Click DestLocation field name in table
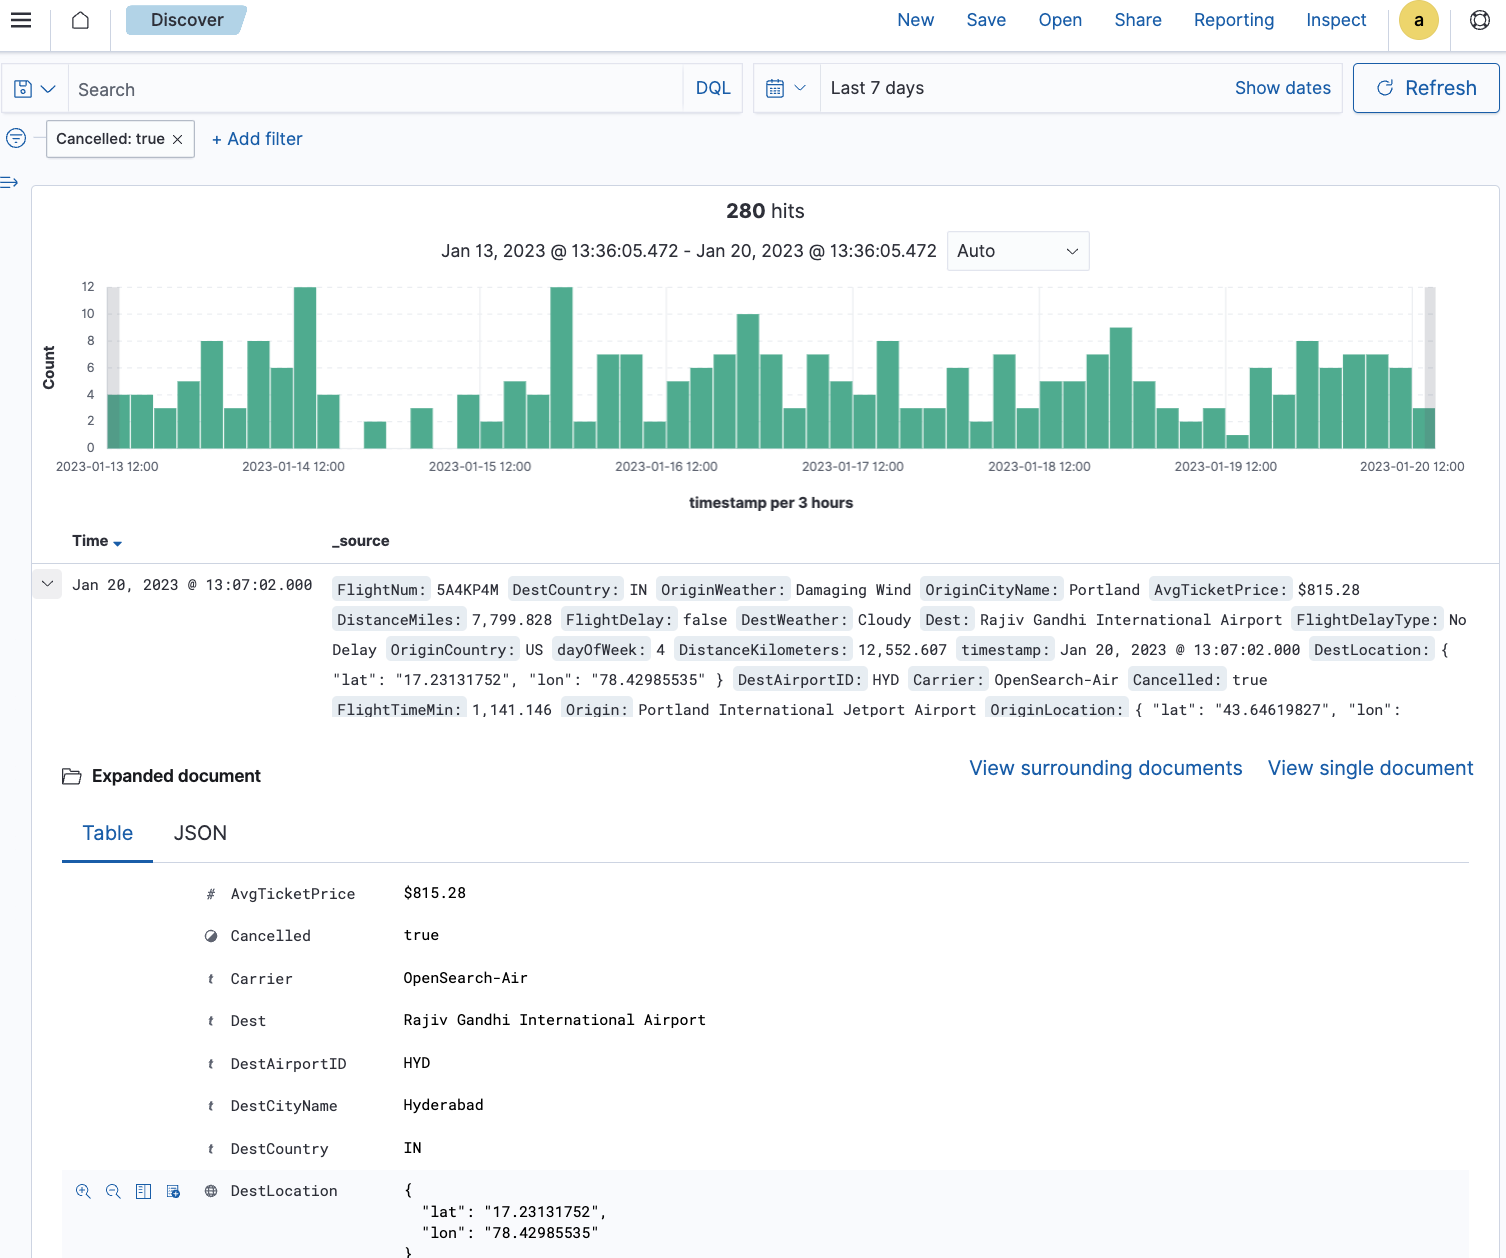The height and width of the screenshot is (1258, 1506). tap(284, 1191)
